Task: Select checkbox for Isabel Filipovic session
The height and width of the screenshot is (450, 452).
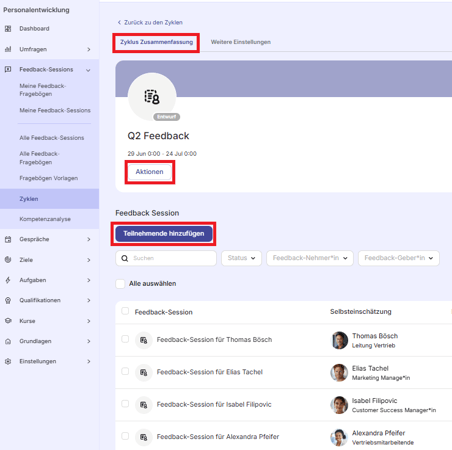Action: click(x=125, y=404)
